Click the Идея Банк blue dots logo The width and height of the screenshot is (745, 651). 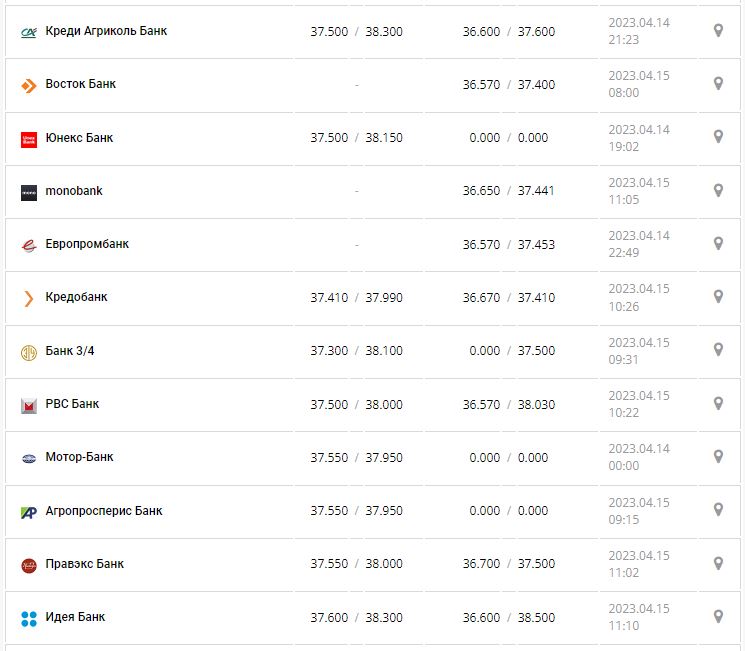(28, 618)
